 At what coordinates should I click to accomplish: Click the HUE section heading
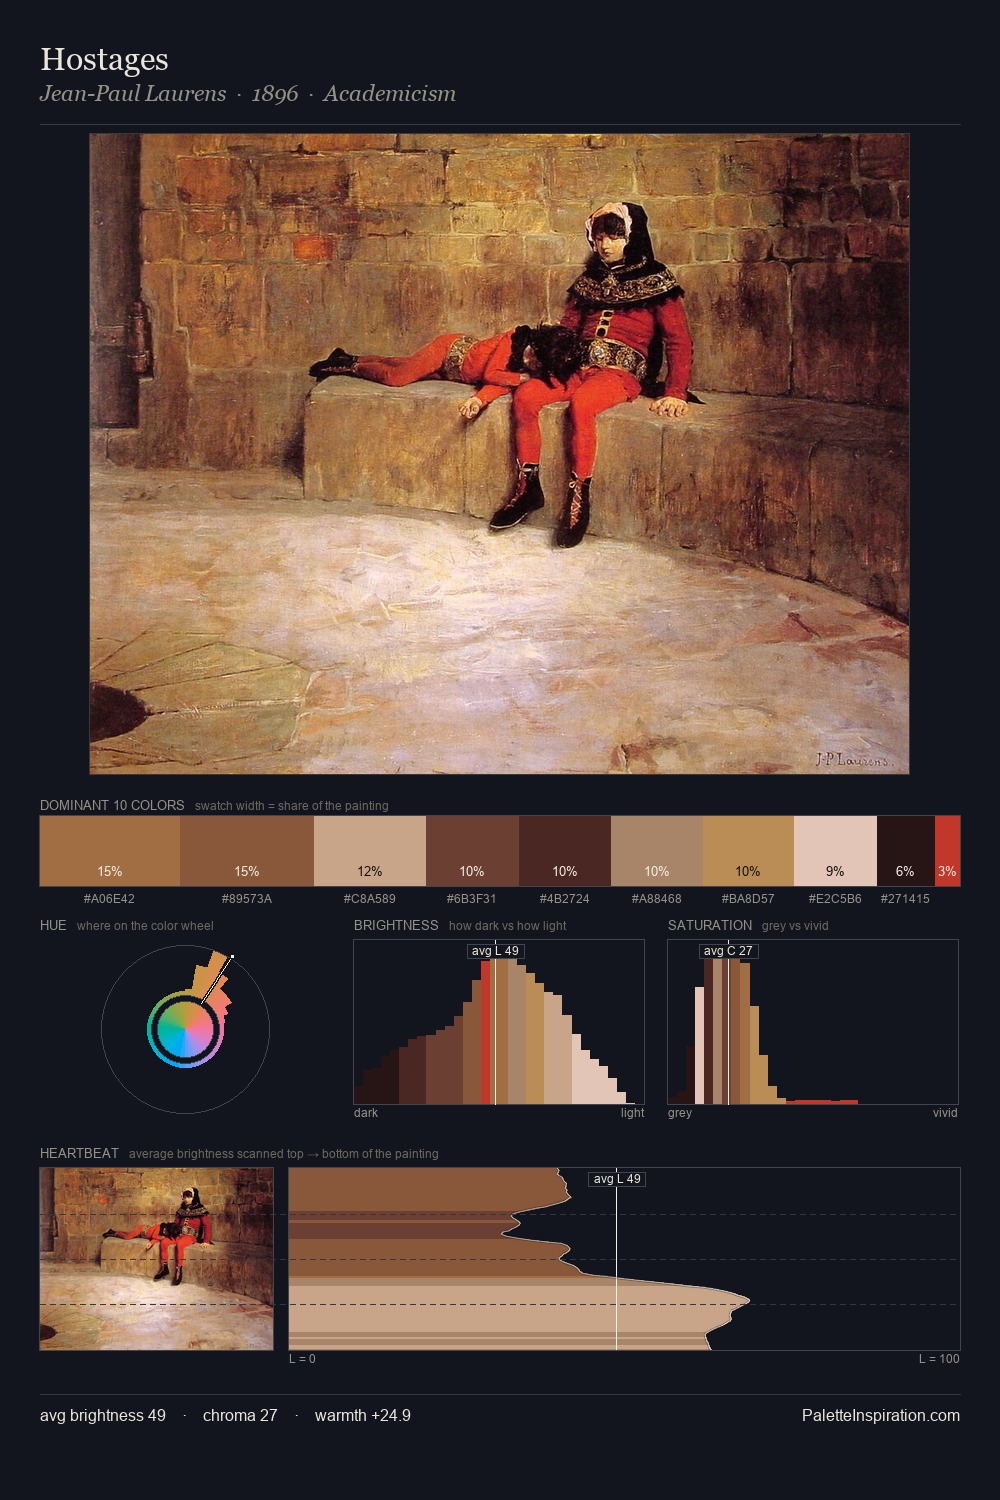(53, 925)
